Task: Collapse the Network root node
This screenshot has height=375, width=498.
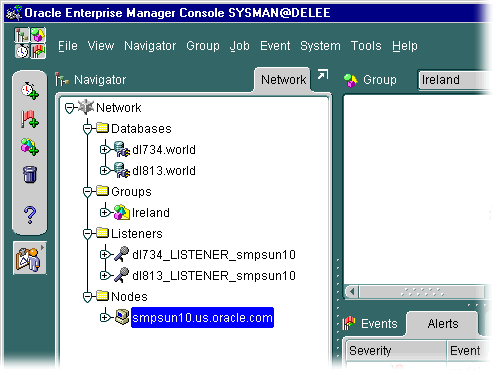Action: [x=70, y=108]
